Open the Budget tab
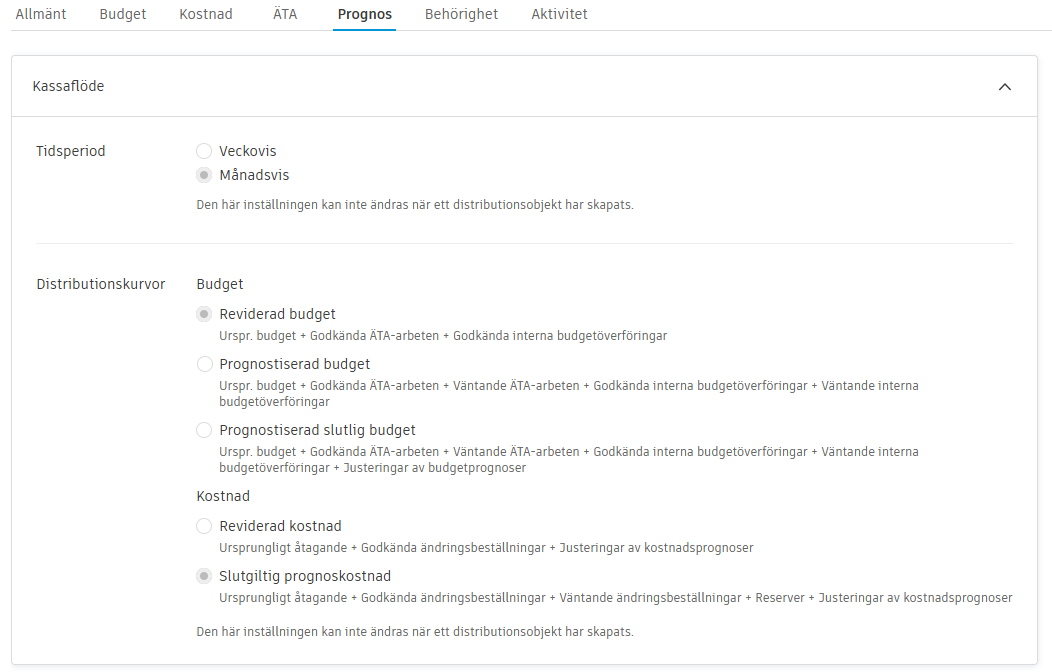This screenshot has height=672, width=1052. 122,14
